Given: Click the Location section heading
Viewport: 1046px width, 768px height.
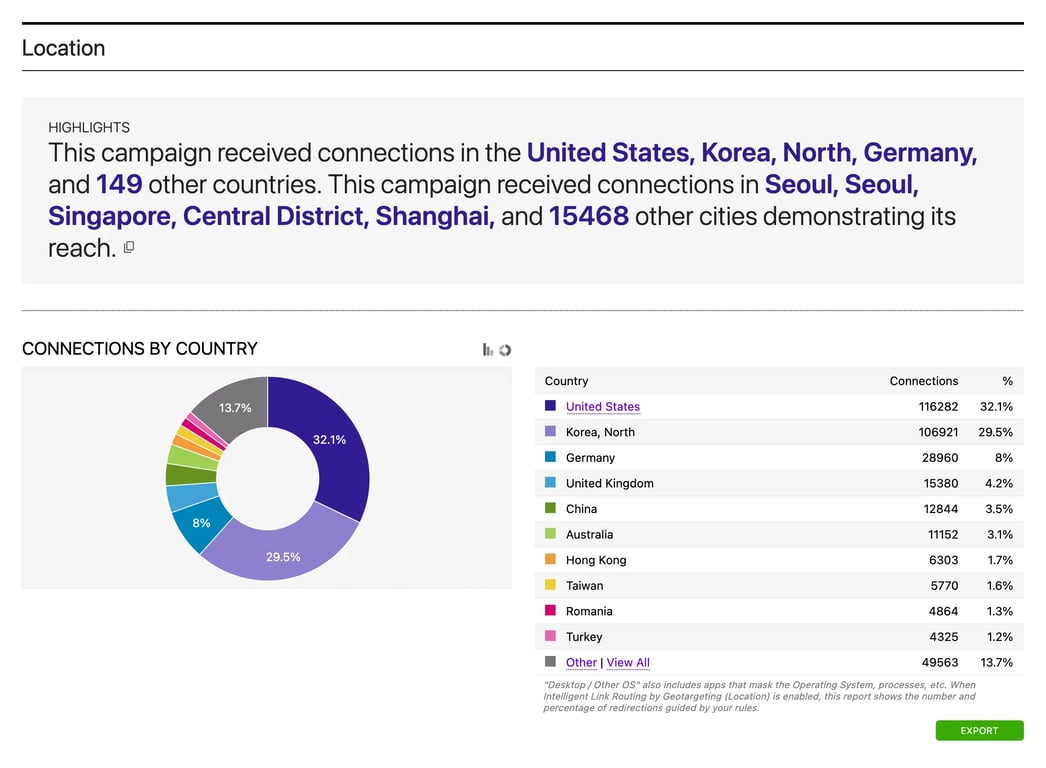Looking at the screenshot, I should tap(63, 48).
